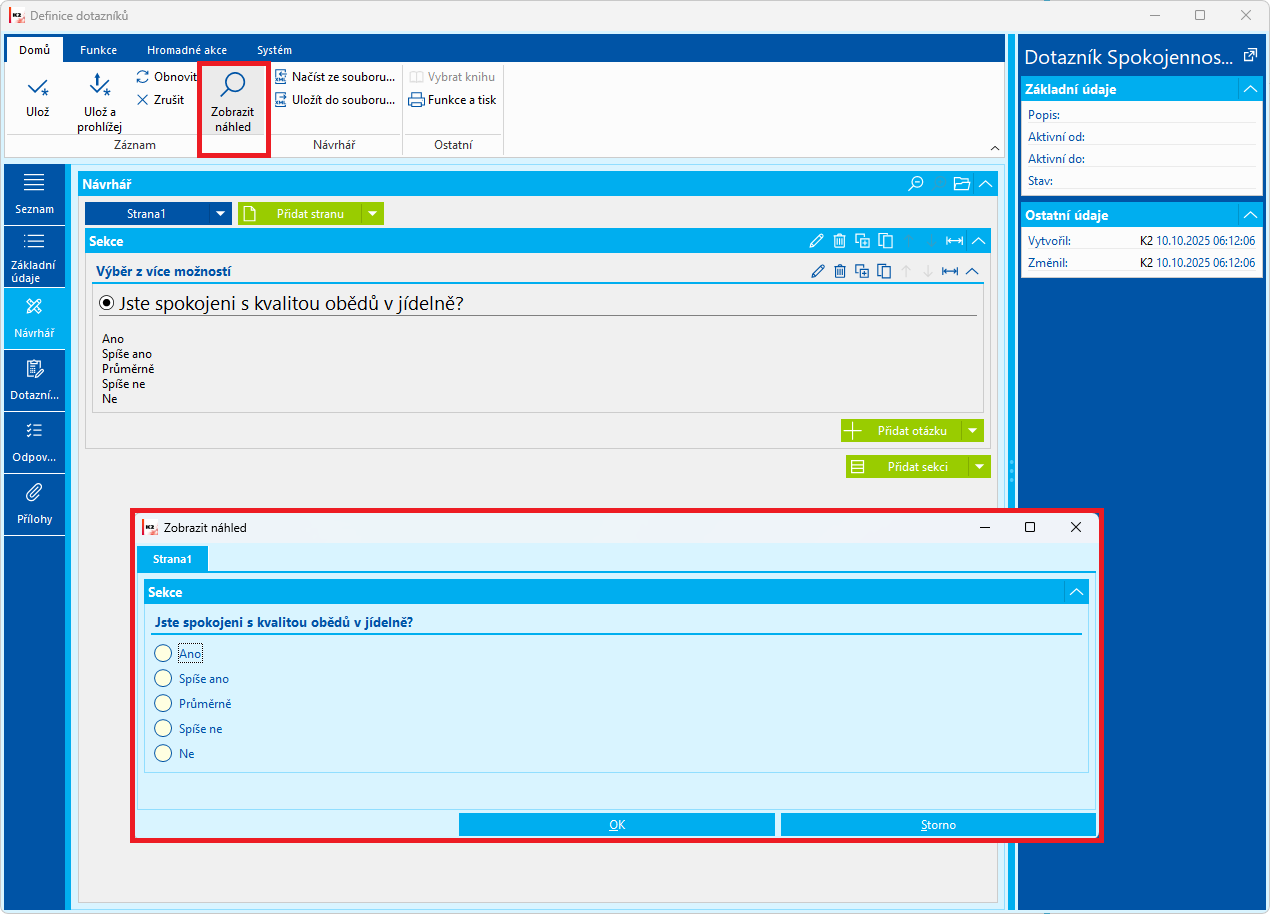Open the Strana1 page dropdown arrow

pos(220,214)
